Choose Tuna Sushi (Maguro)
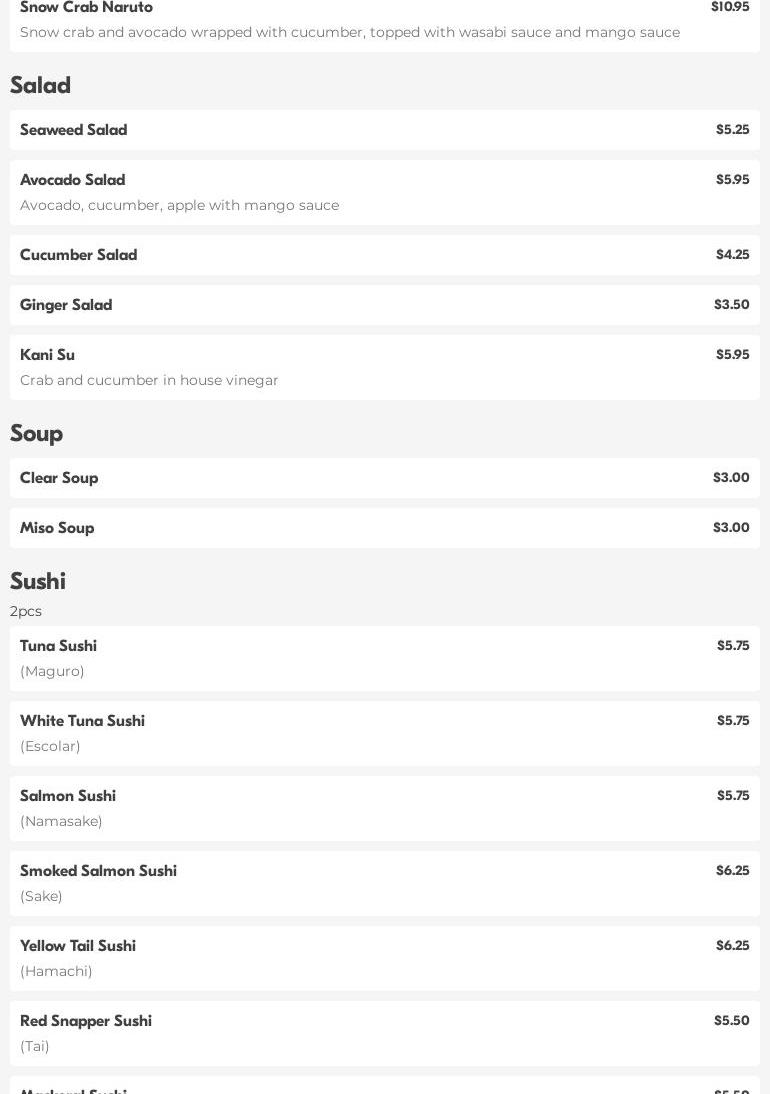Image resolution: width=770 pixels, height=1094 pixels. click(x=58, y=646)
